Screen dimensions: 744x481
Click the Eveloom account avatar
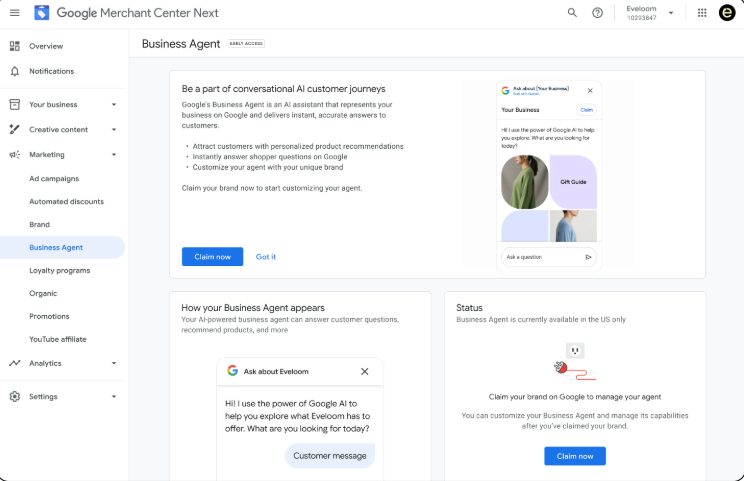(x=727, y=13)
